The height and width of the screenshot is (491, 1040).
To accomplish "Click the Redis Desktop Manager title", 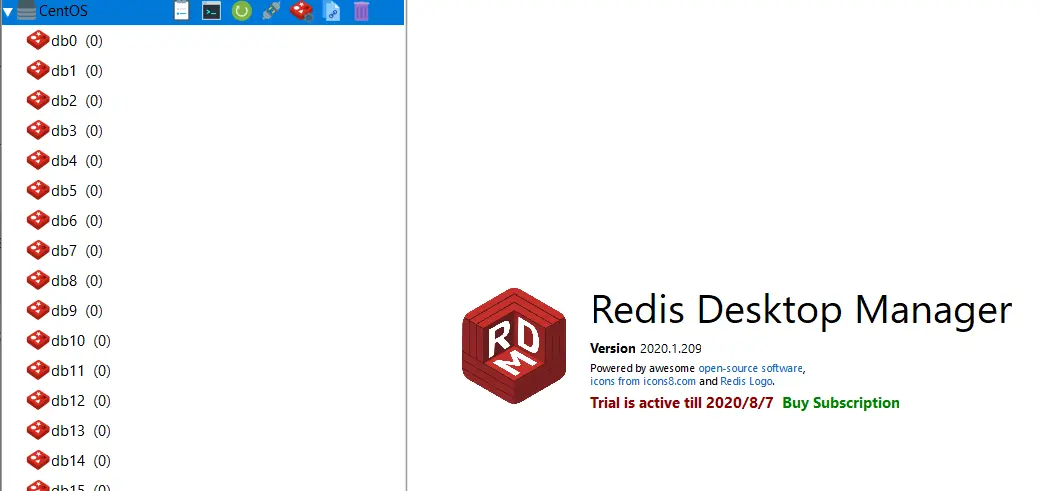I will [x=801, y=309].
